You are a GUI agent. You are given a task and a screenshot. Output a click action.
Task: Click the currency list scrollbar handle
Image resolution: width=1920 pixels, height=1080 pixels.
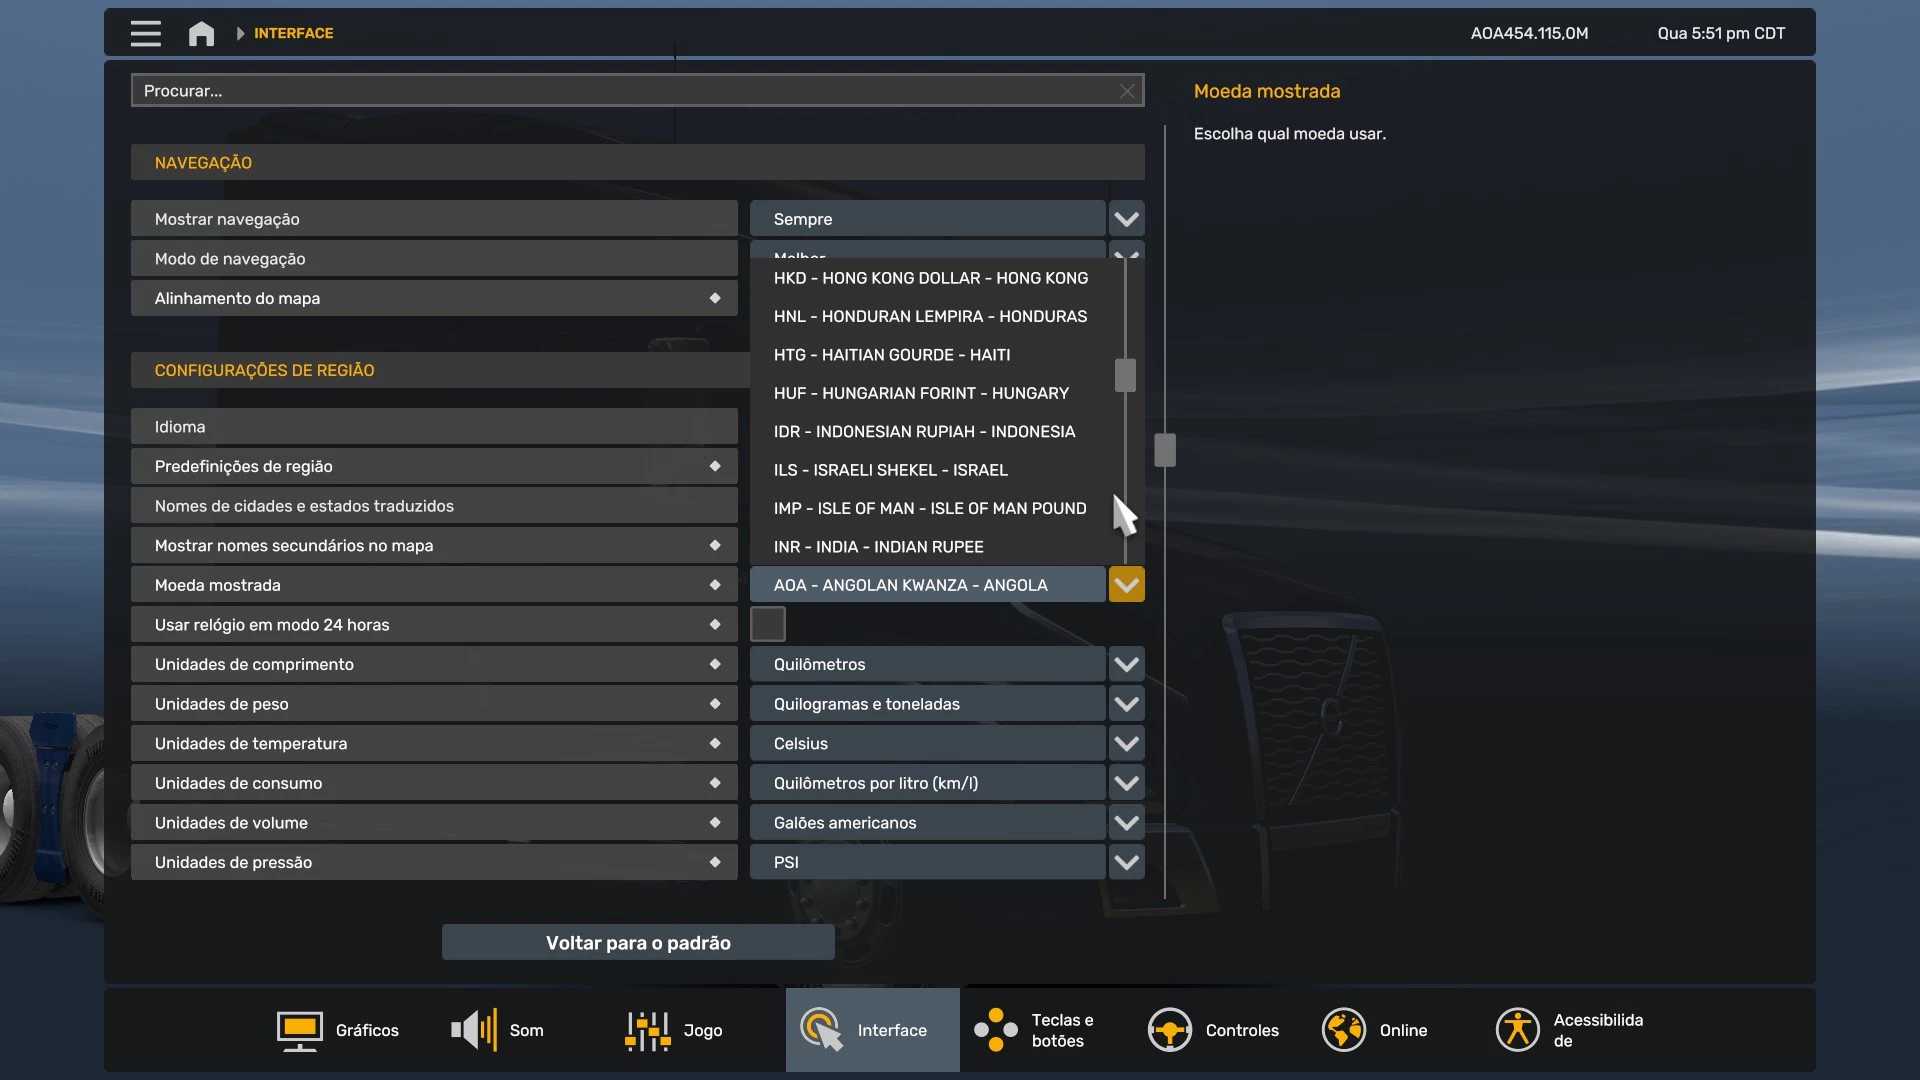(x=1125, y=376)
